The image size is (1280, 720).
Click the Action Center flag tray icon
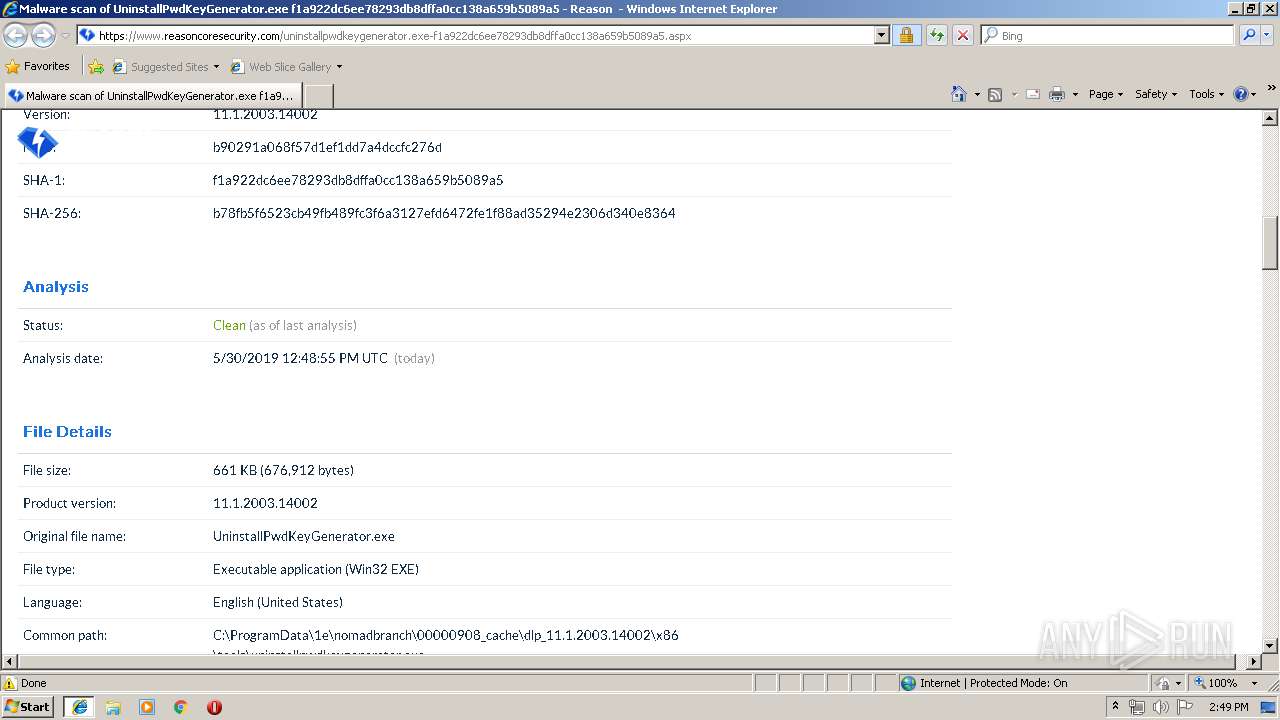[1184, 707]
